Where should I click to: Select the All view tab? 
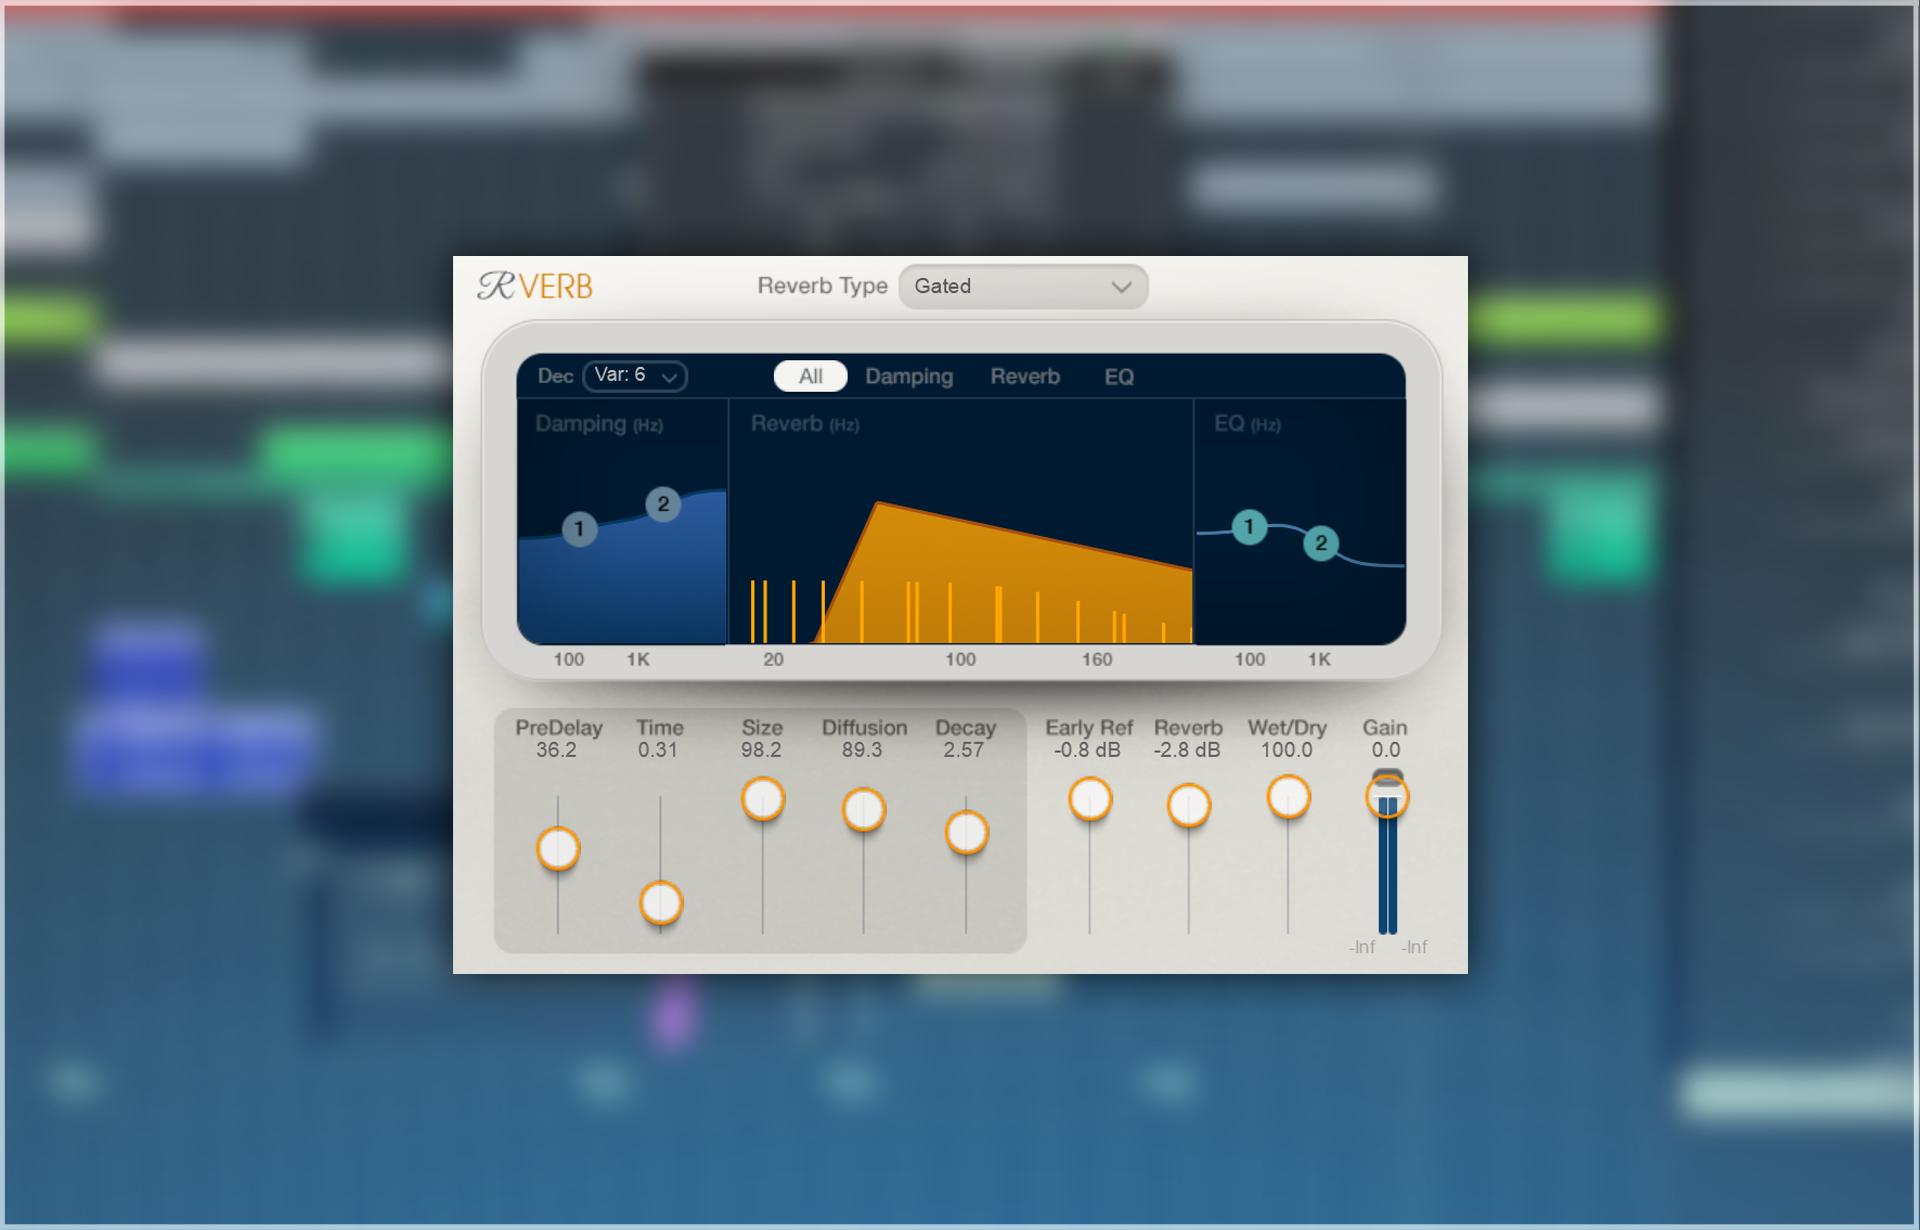click(810, 376)
